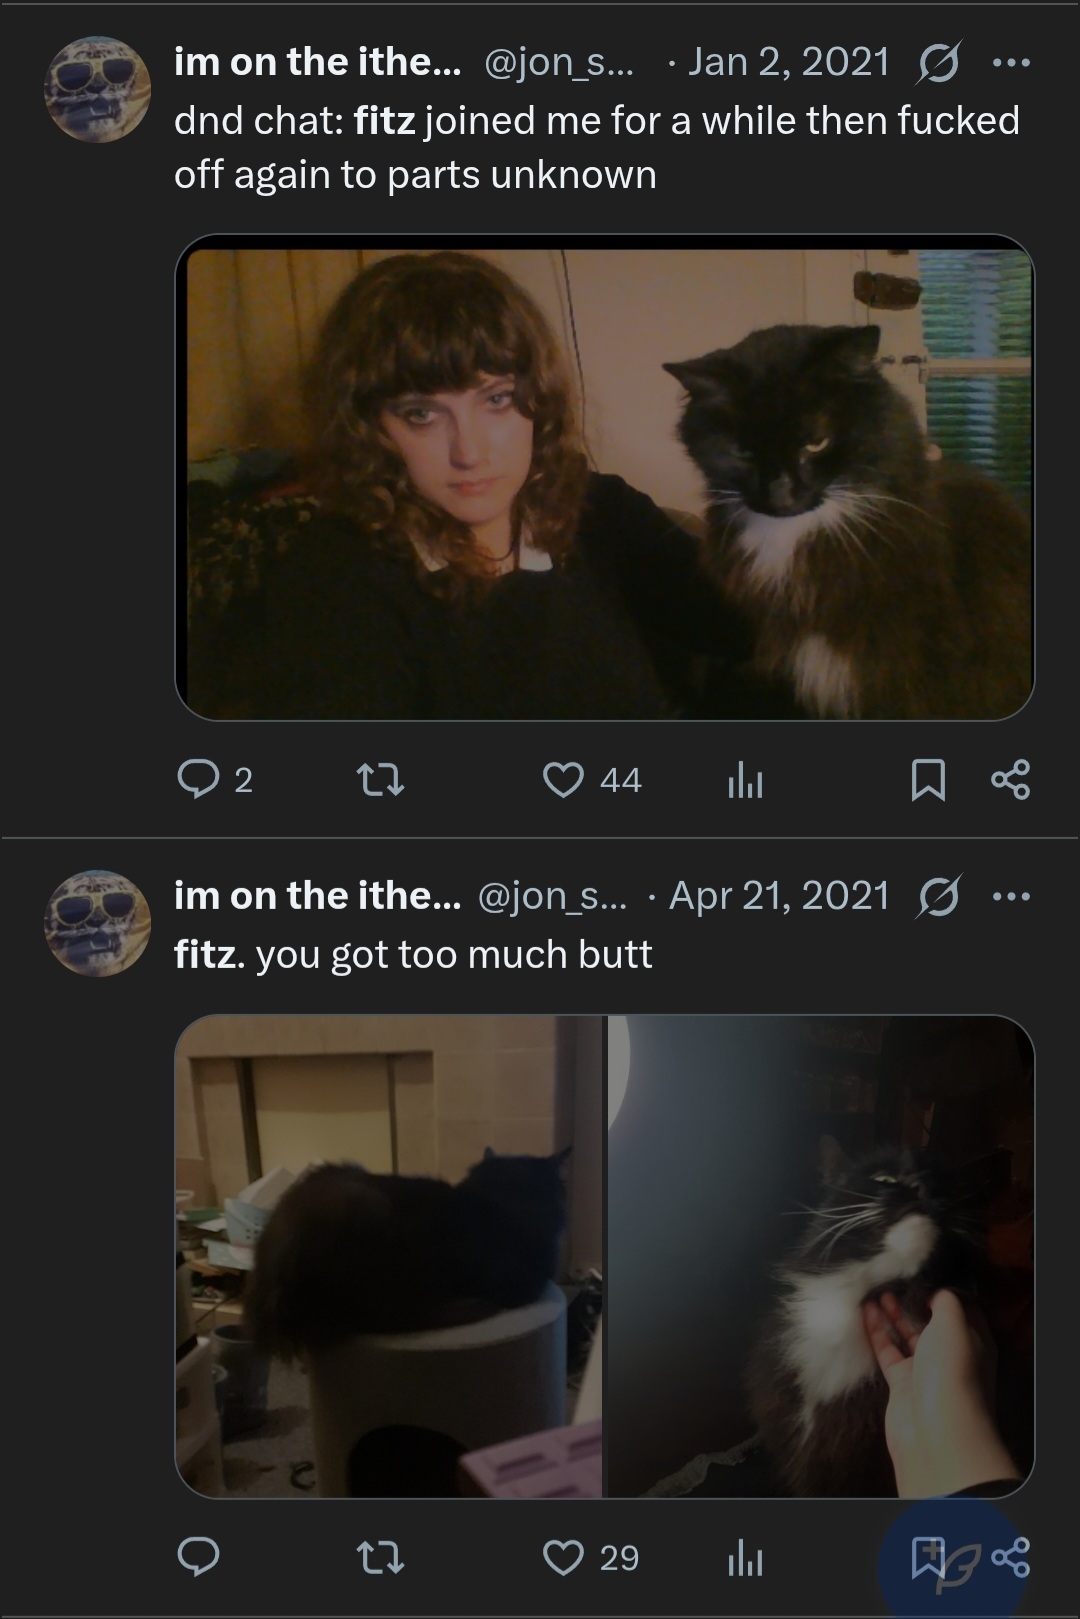This screenshot has width=1080, height=1619.
Task: View analytics for the Apr 21 tweet
Action: tap(745, 1558)
